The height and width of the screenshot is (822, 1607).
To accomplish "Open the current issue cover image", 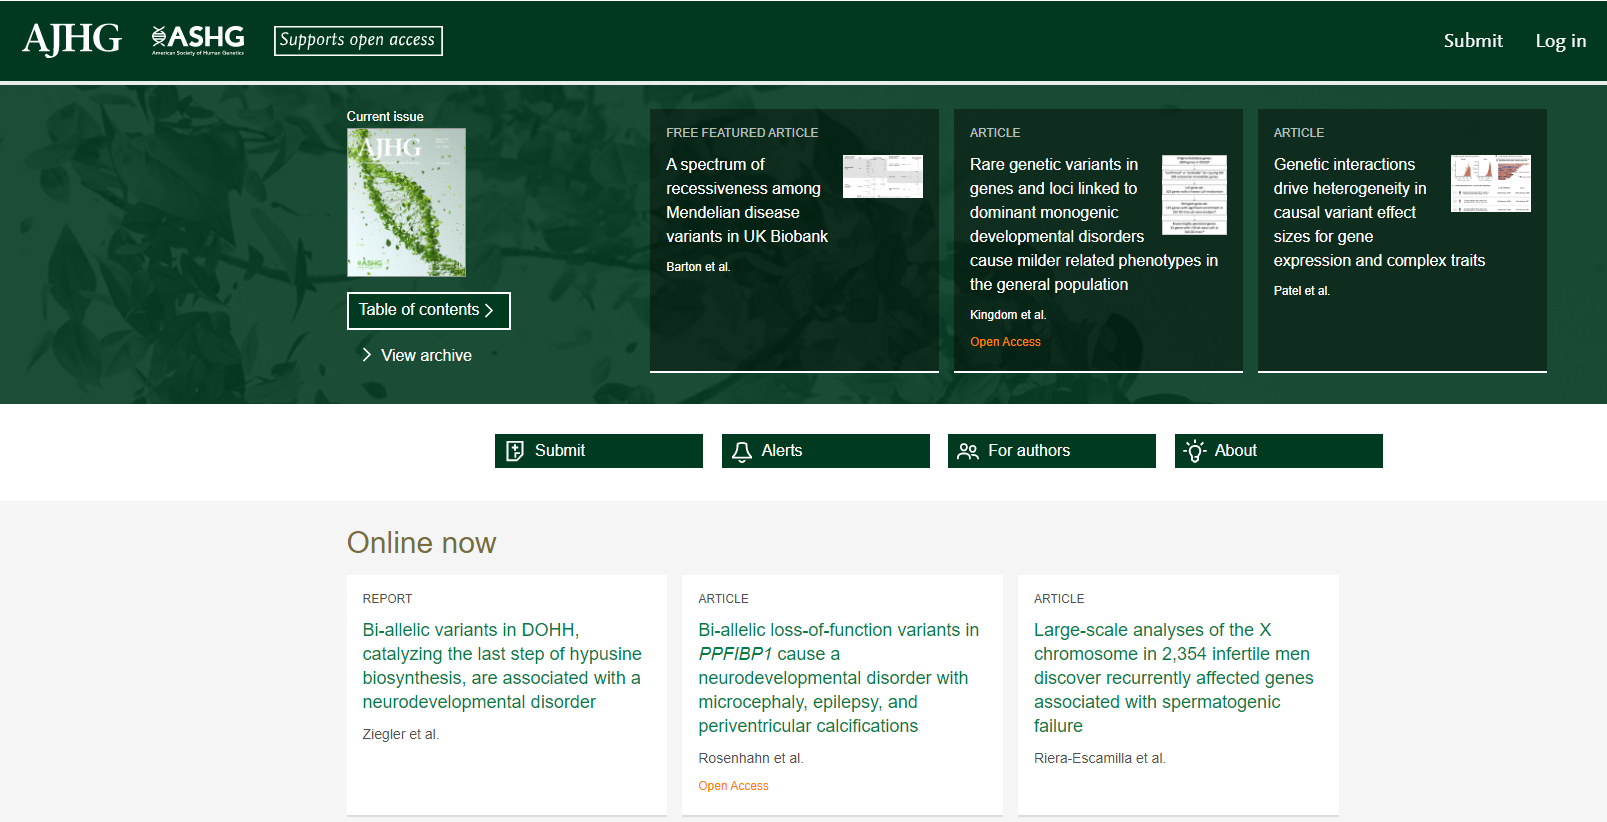I will coord(406,202).
